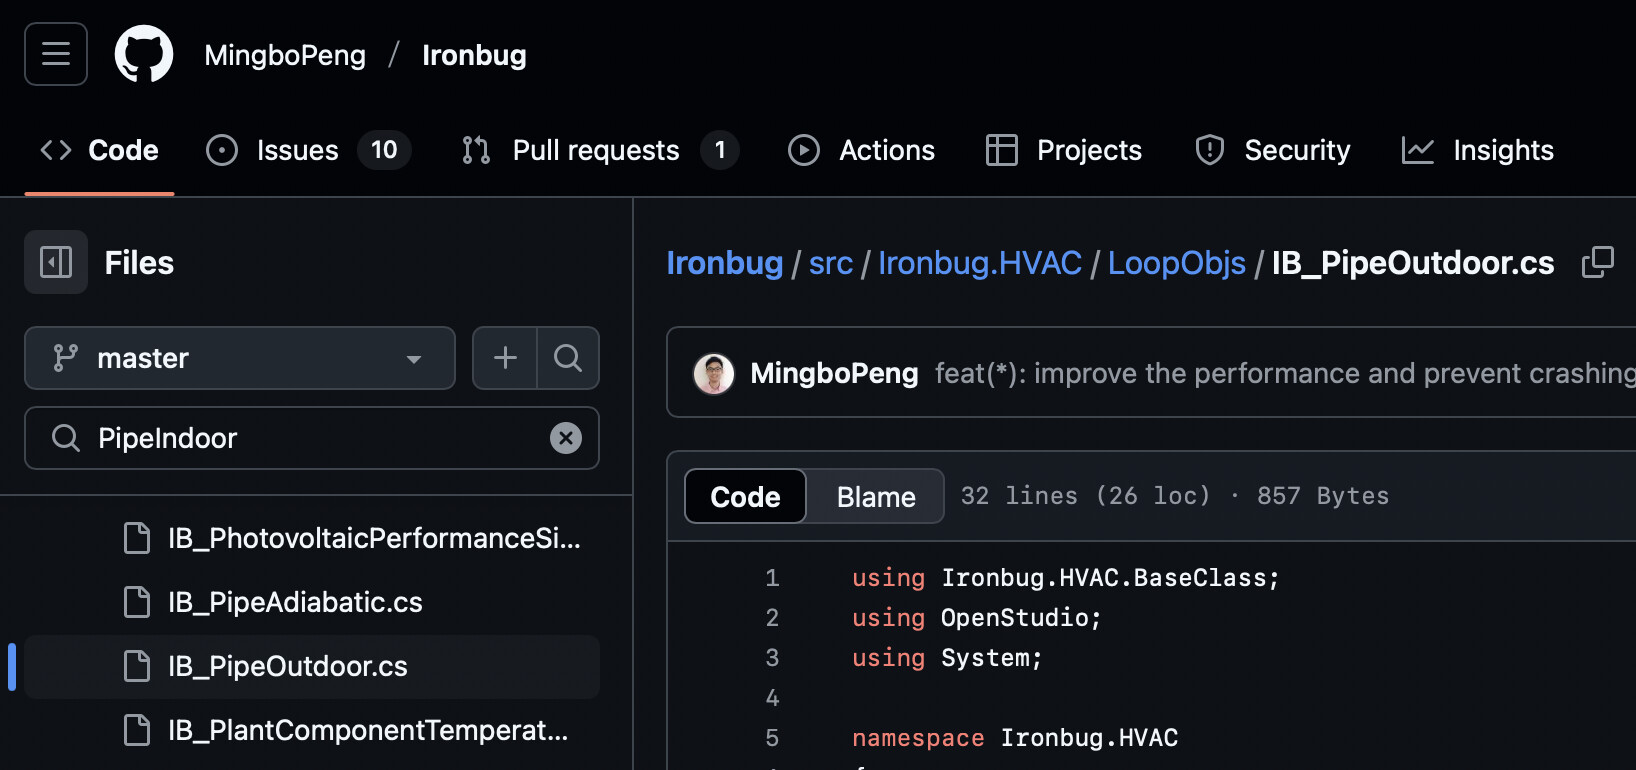1636x770 pixels.
Task: Click the GitHub Octocat logo
Action: pos(144,54)
